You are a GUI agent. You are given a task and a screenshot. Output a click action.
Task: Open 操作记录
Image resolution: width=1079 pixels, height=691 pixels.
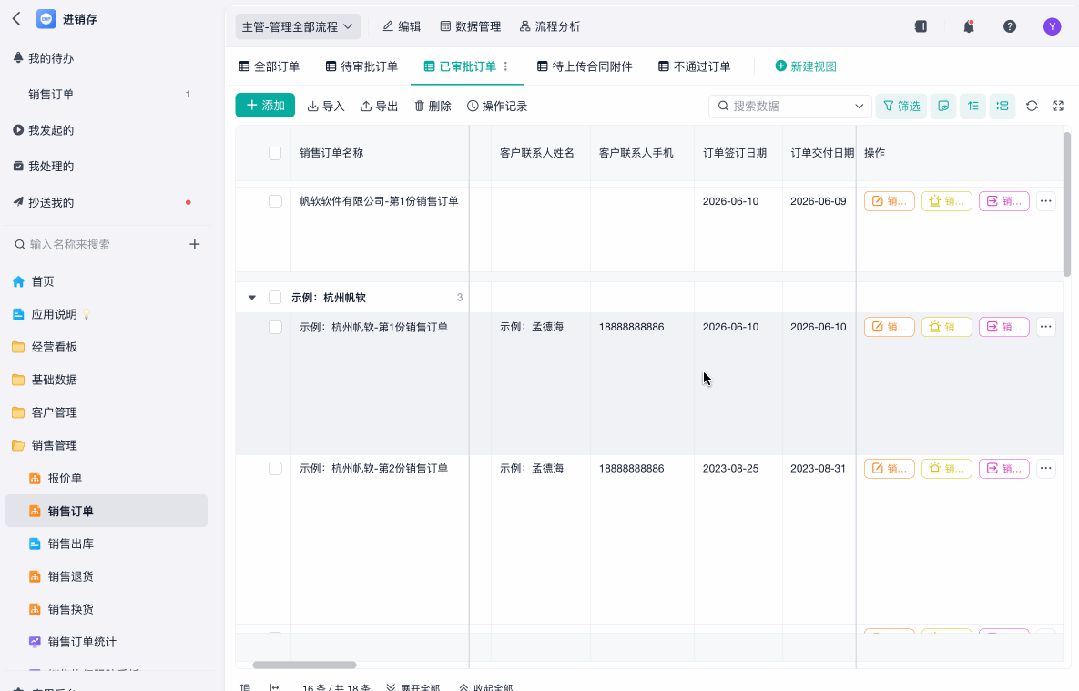coord(497,106)
